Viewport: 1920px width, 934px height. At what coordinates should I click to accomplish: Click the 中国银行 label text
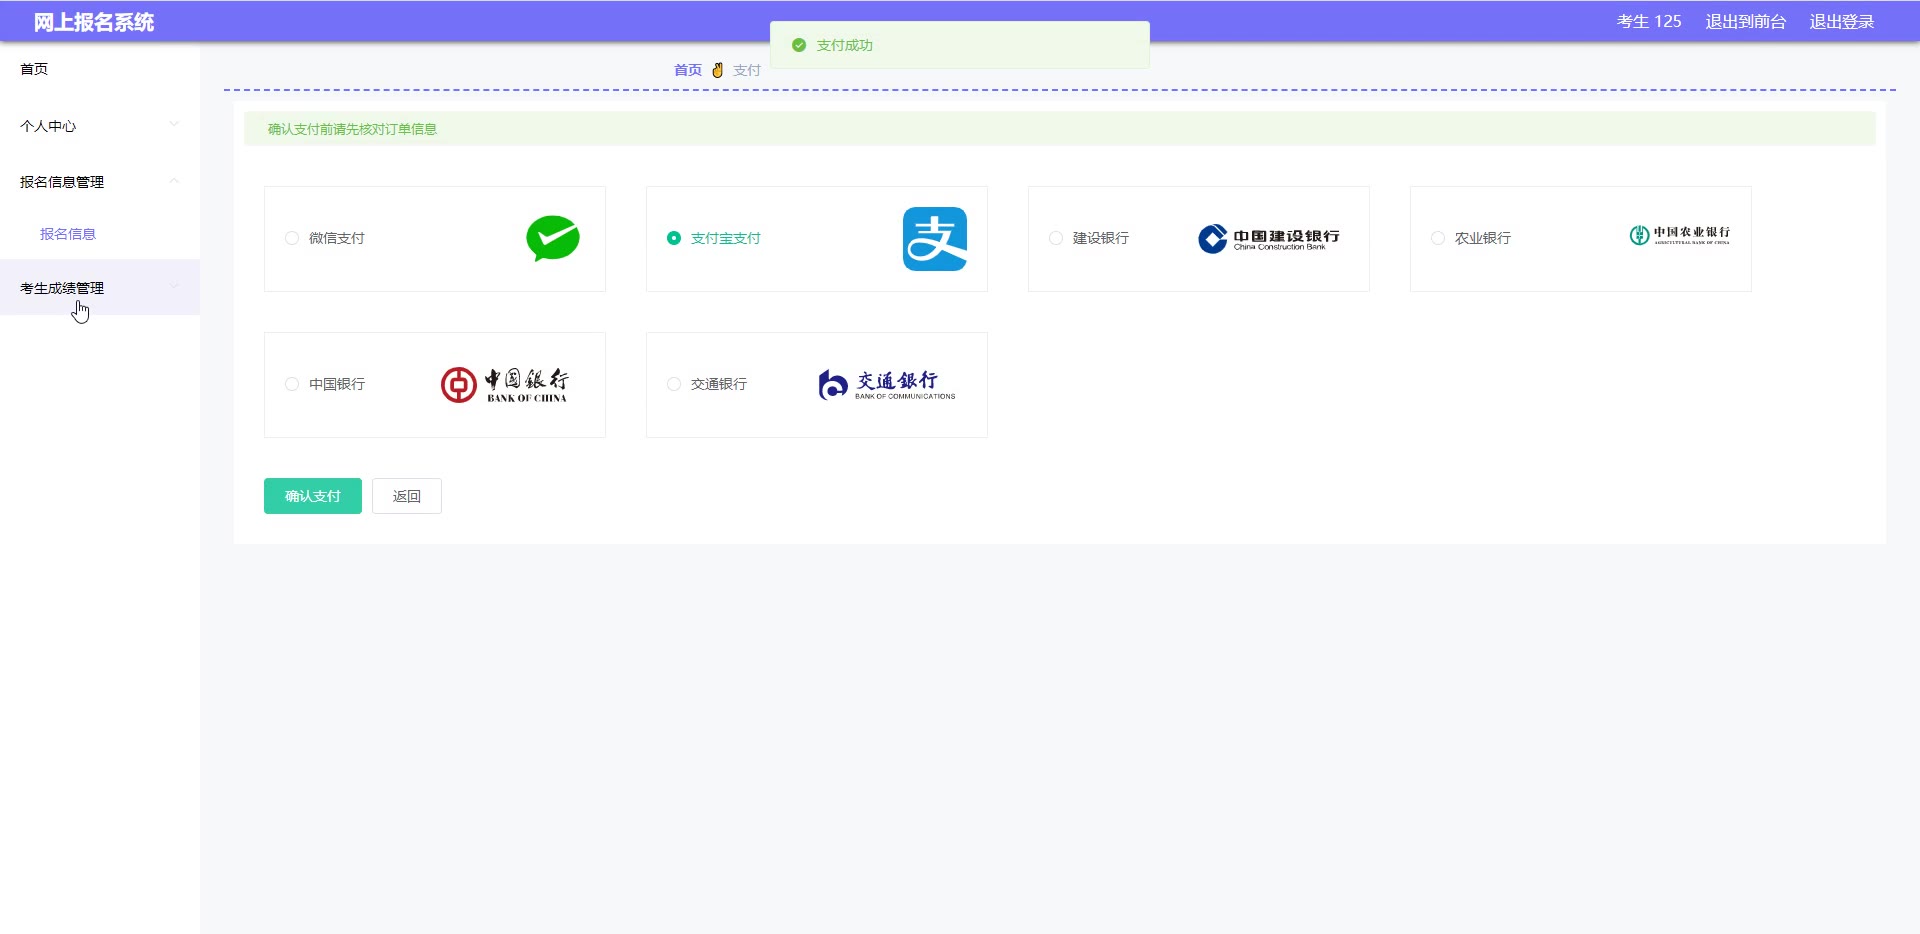tap(337, 384)
